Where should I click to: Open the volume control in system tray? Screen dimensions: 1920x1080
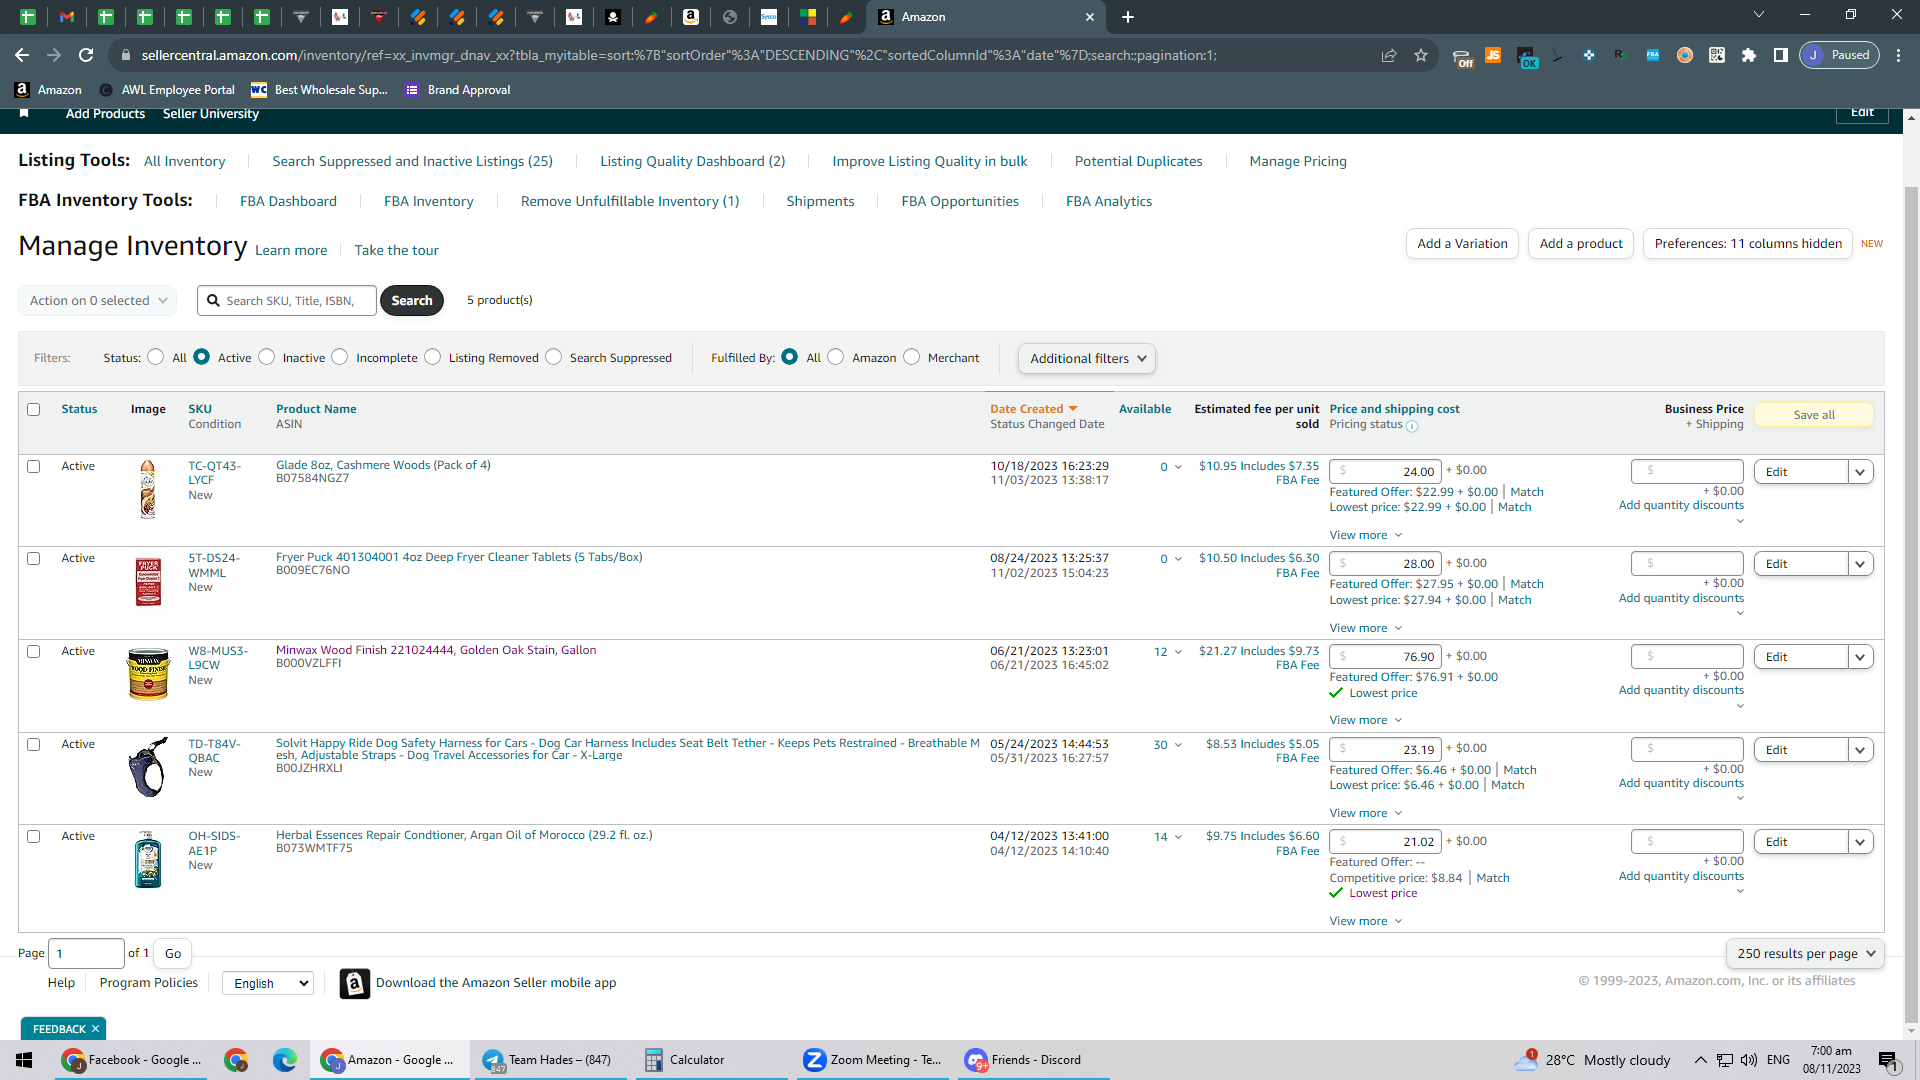[x=1749, y=1060]
